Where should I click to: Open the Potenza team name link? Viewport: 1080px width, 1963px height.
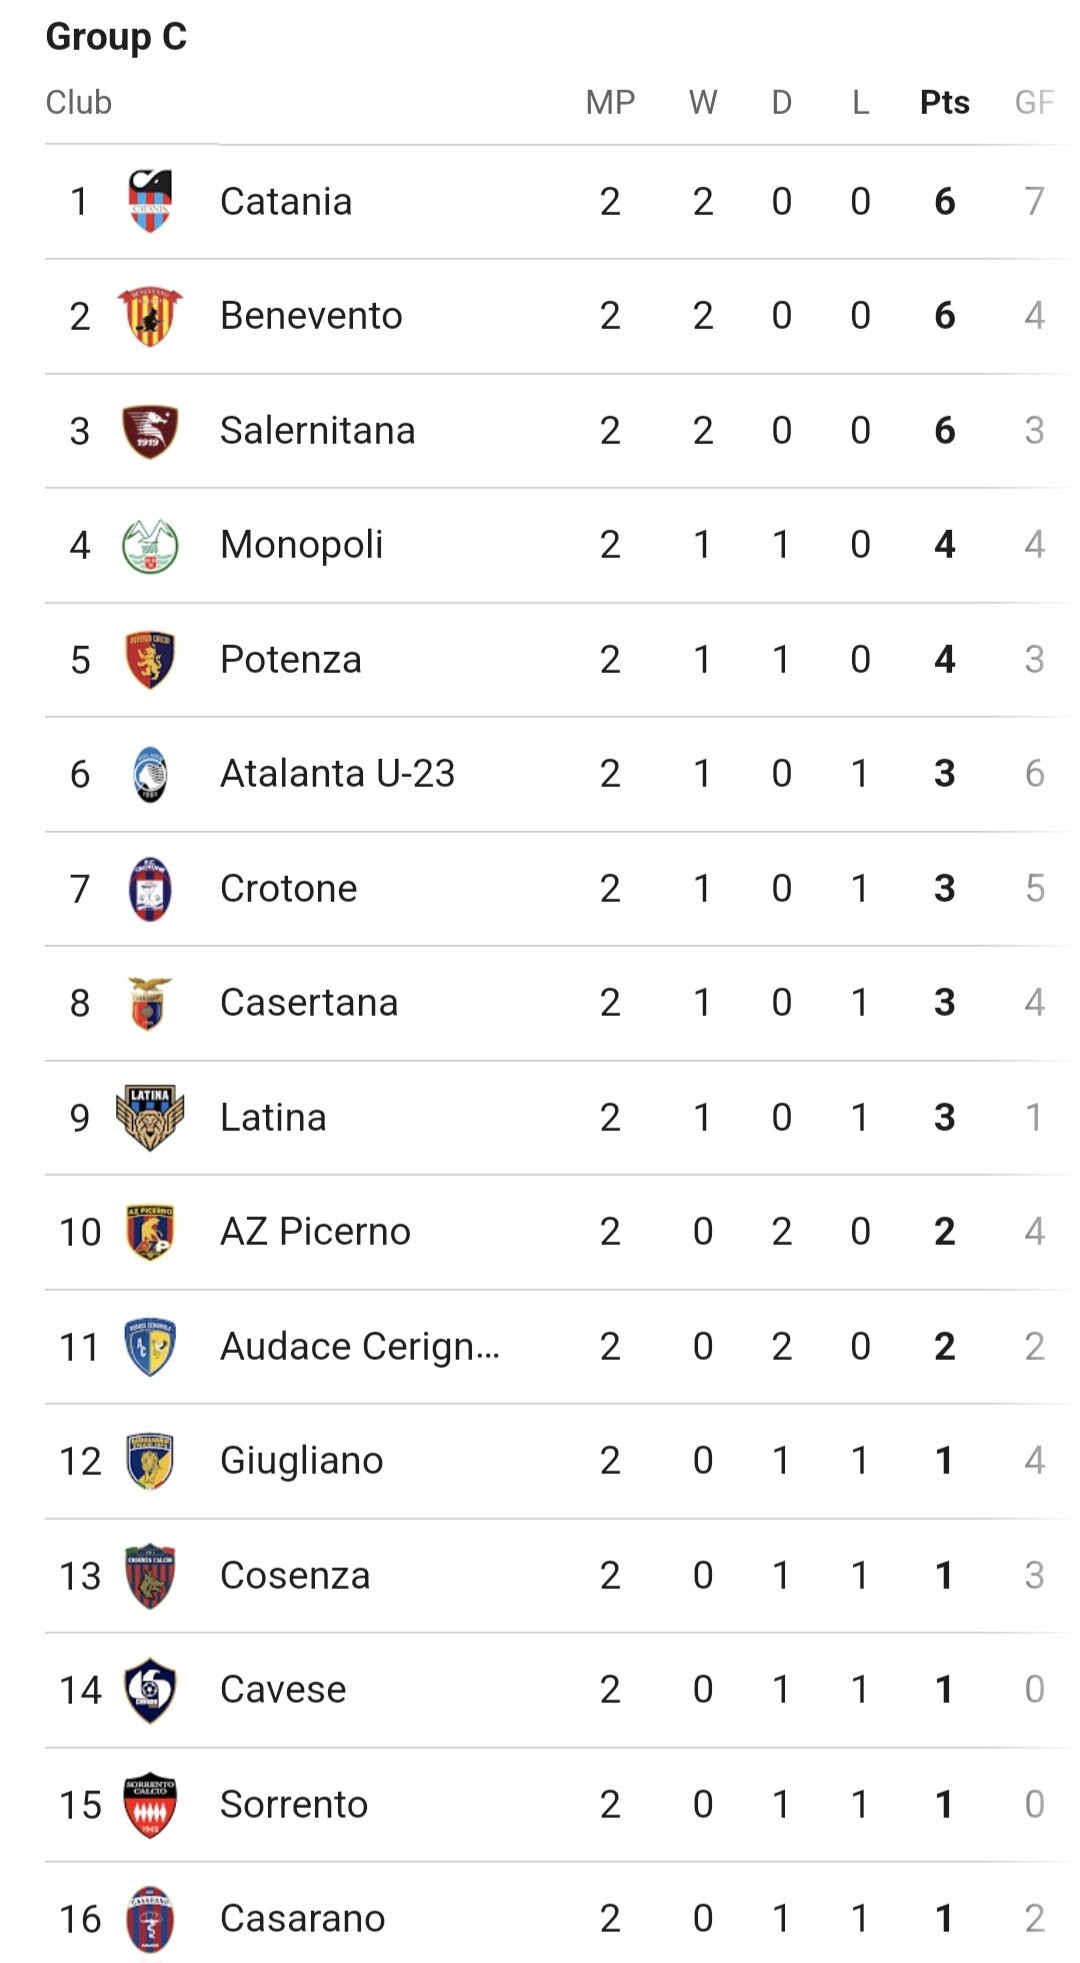(290, 660)
